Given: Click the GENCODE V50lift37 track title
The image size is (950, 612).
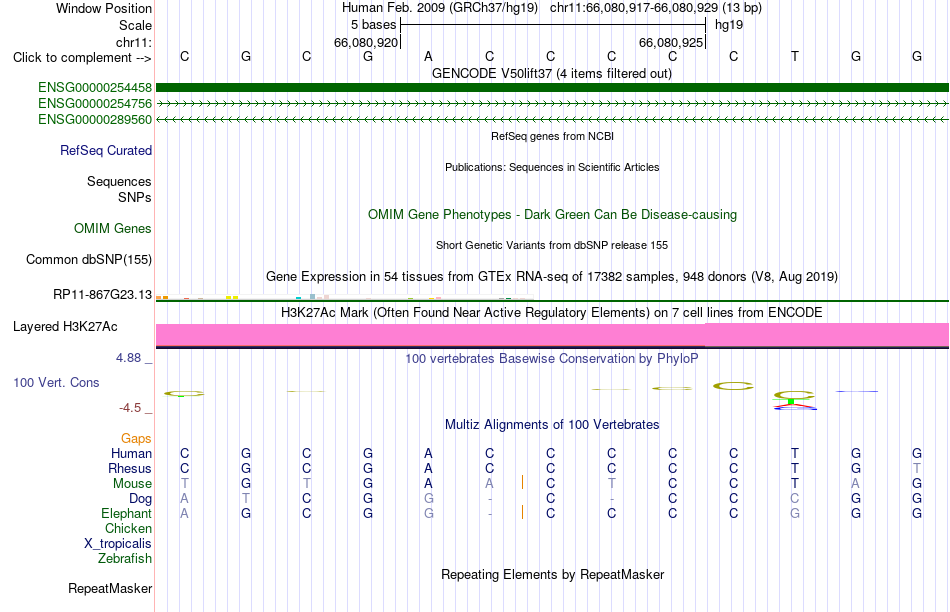Looking at the screenshot, I should coord(552,73).
